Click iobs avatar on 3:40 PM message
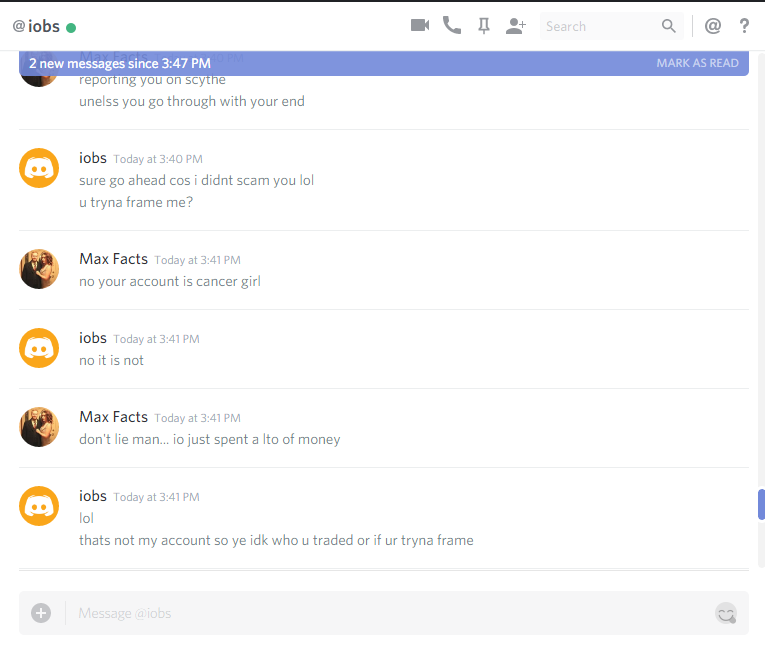Image resolution: width=765 pixels, height=660 pixels. point(39,168)
